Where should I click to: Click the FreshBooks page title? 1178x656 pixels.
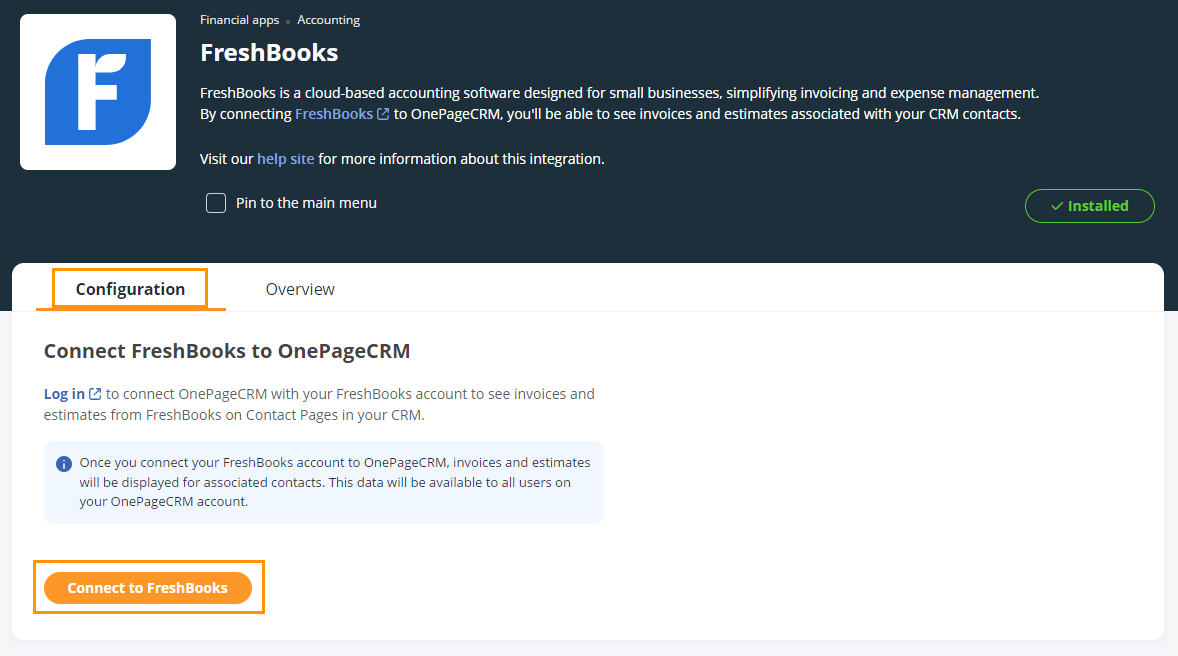(x=269, y=53)
